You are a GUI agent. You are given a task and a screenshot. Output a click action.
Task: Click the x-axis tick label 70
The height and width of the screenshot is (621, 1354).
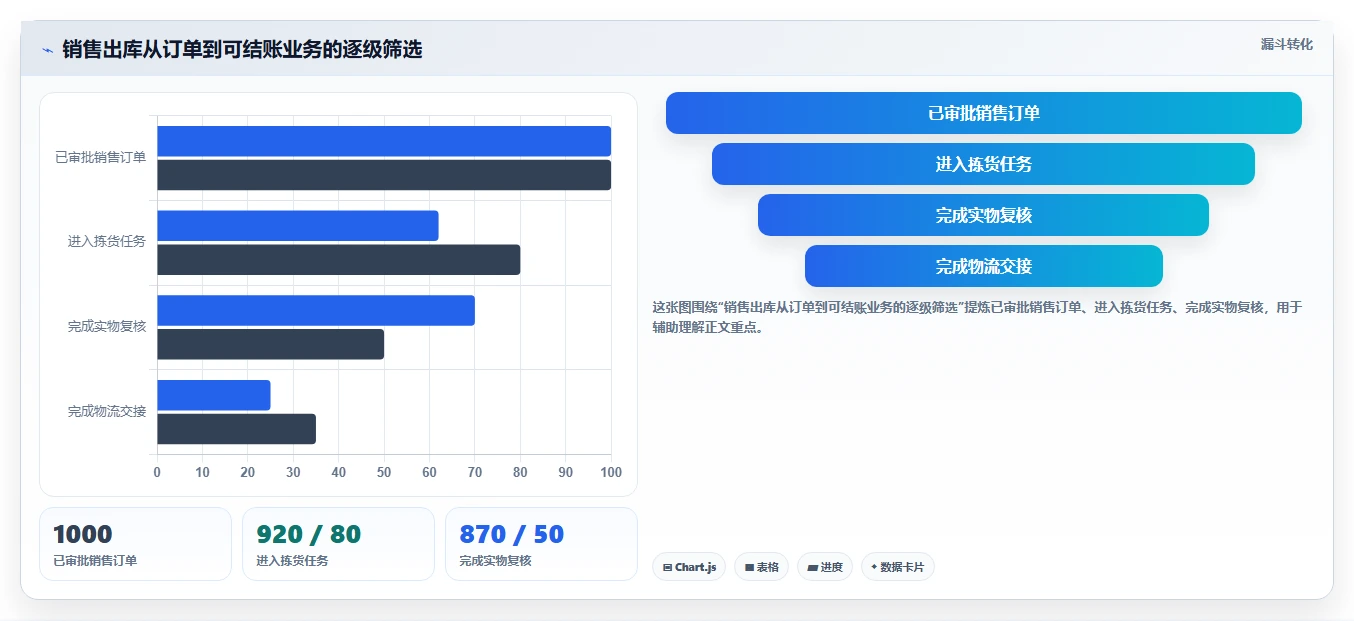pos(475,473)
